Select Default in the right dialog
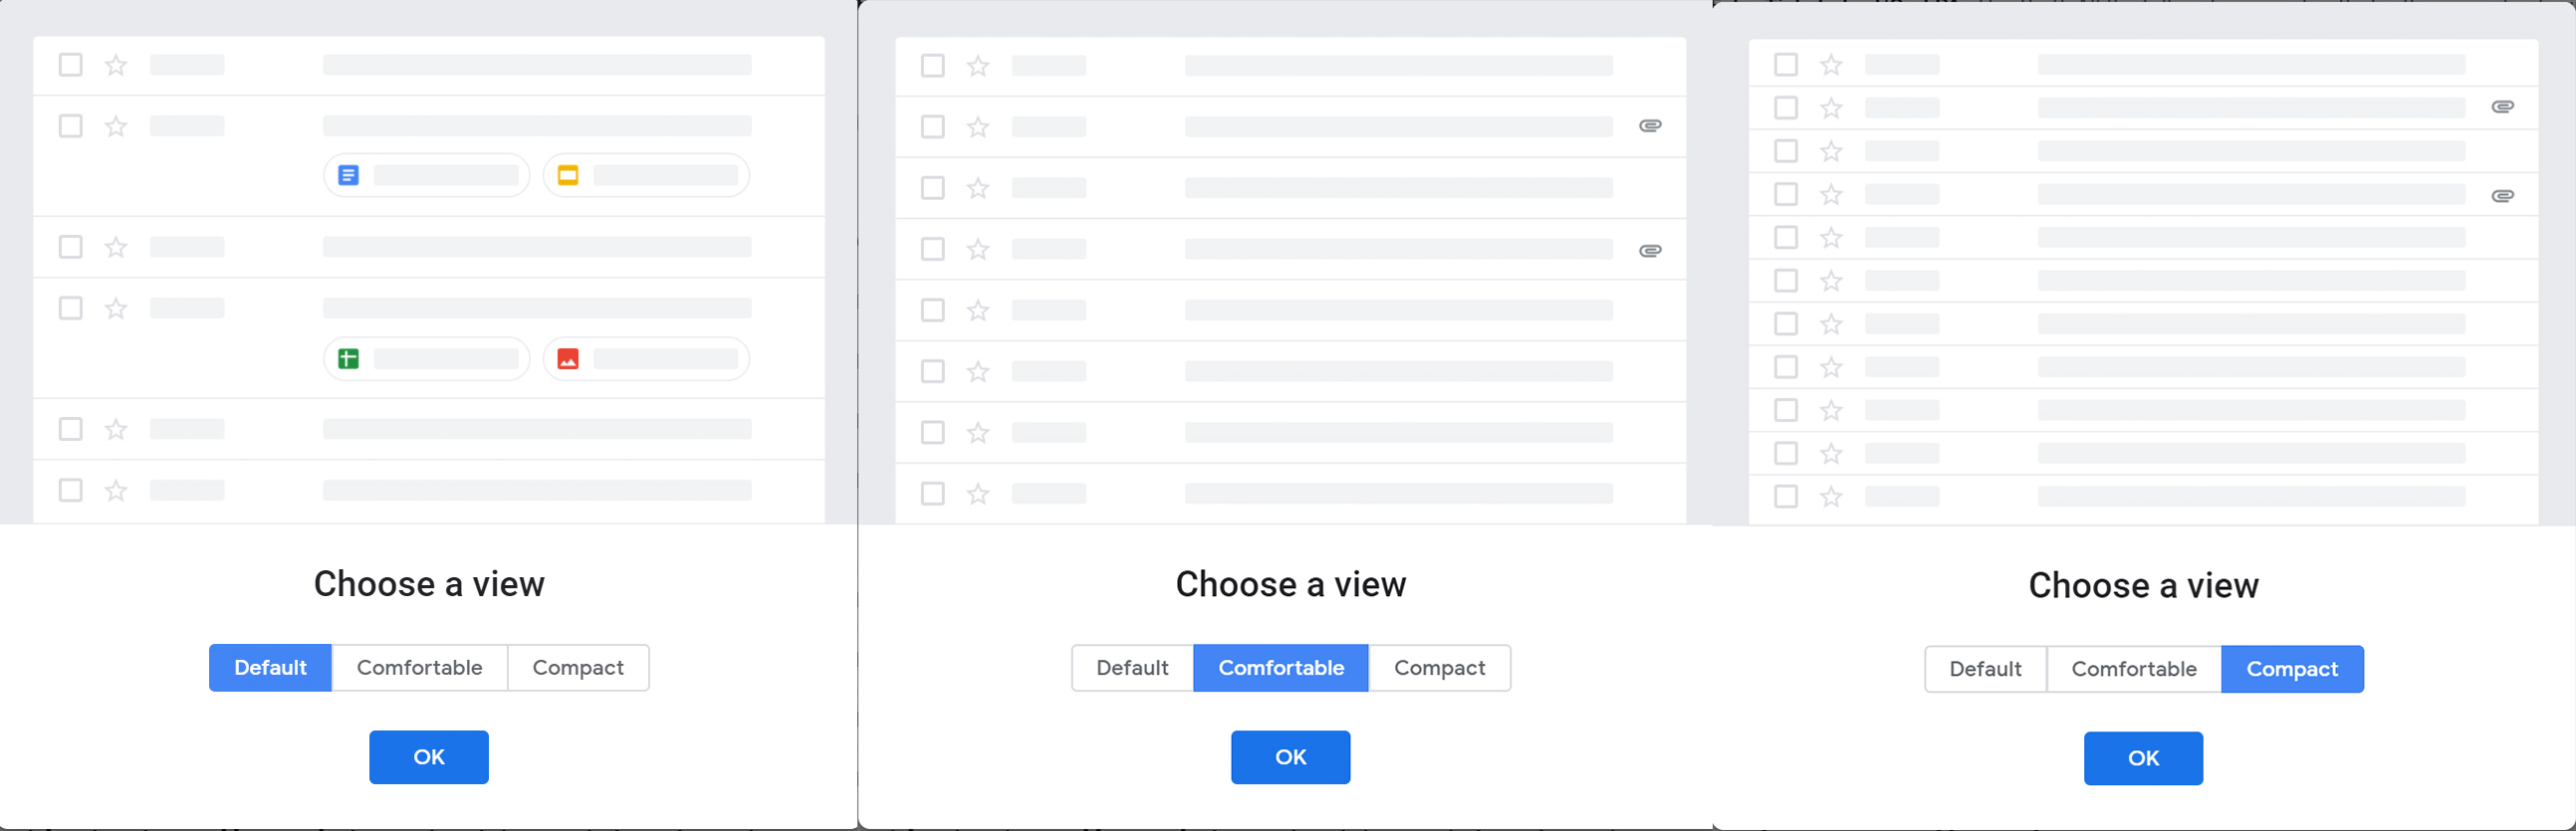Viewport: 2576px width, 831px height. [1985, 669]
